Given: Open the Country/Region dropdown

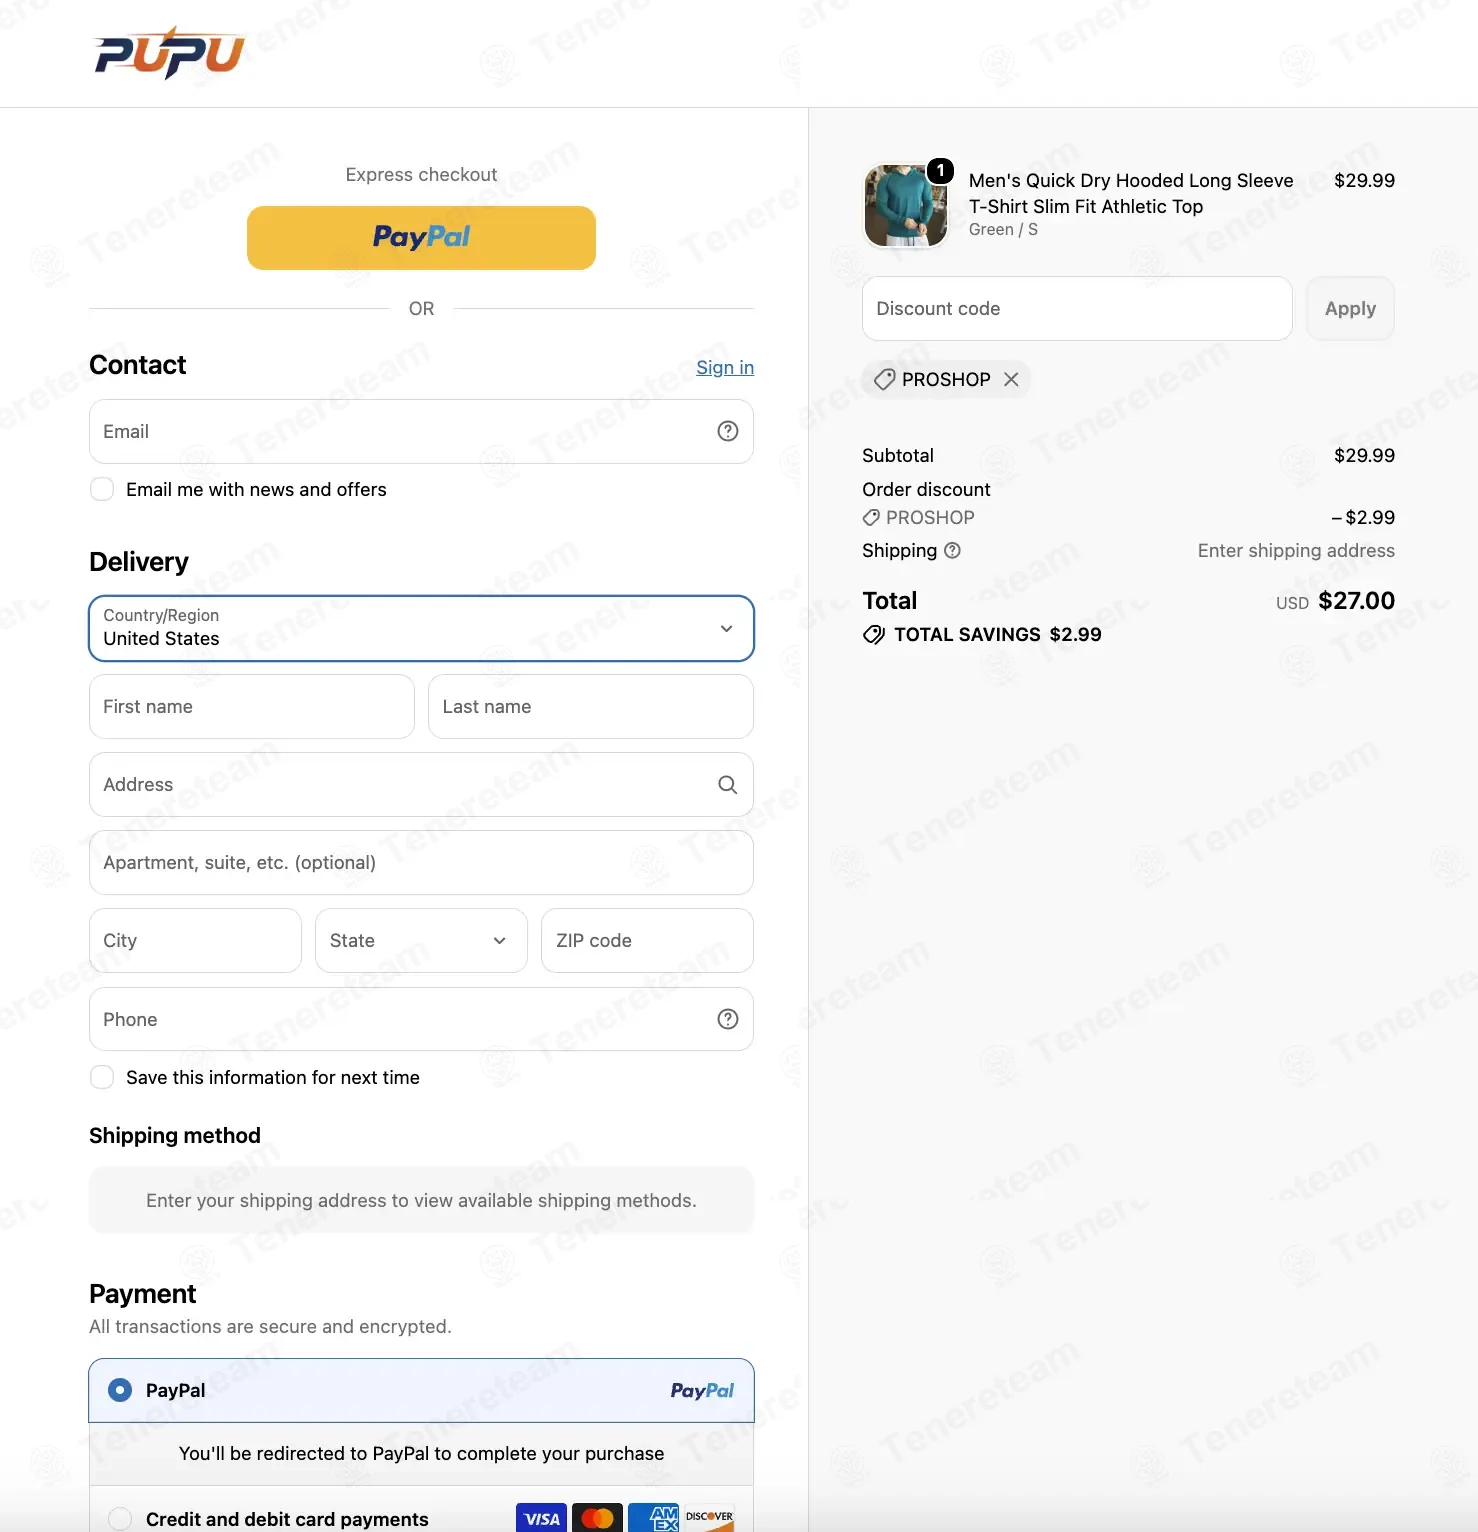Looking at the screenshot, I should (421, 628).
